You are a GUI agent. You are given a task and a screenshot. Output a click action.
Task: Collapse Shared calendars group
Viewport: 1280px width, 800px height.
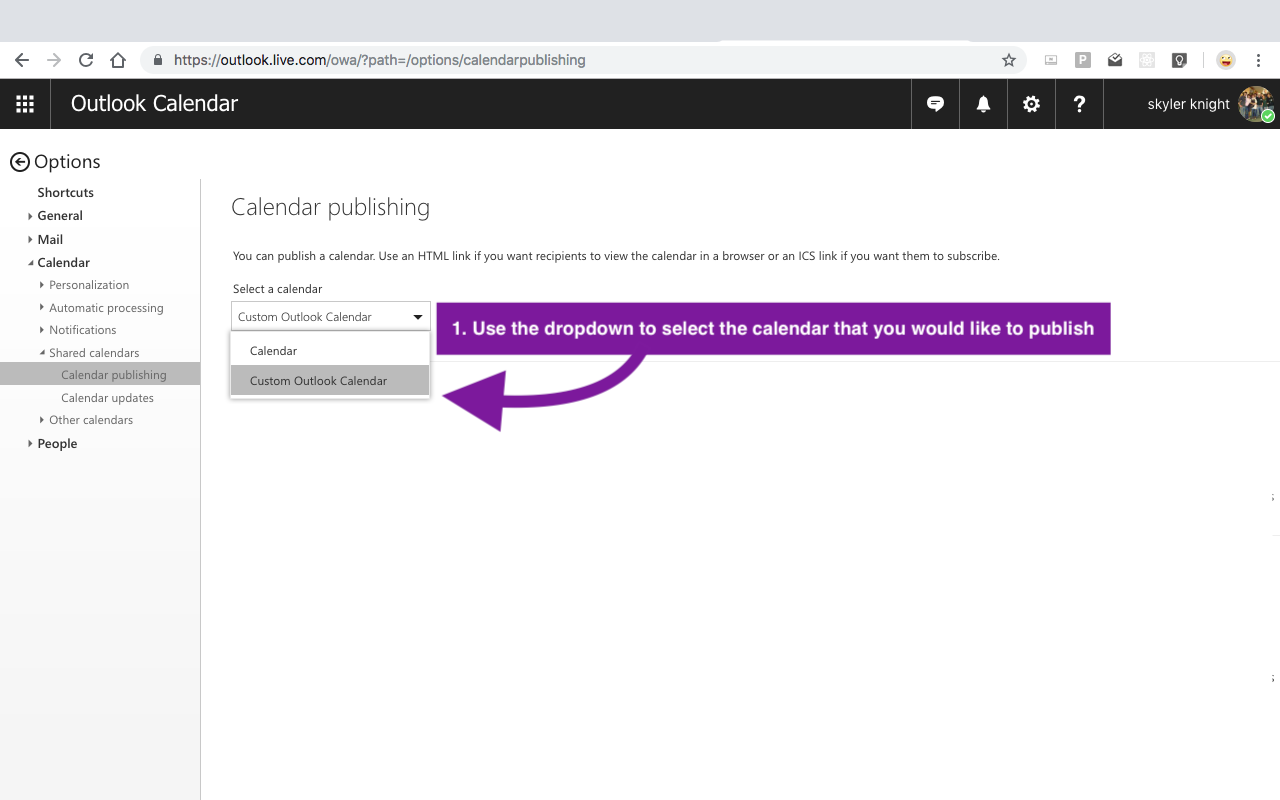(x=42, y=353)
